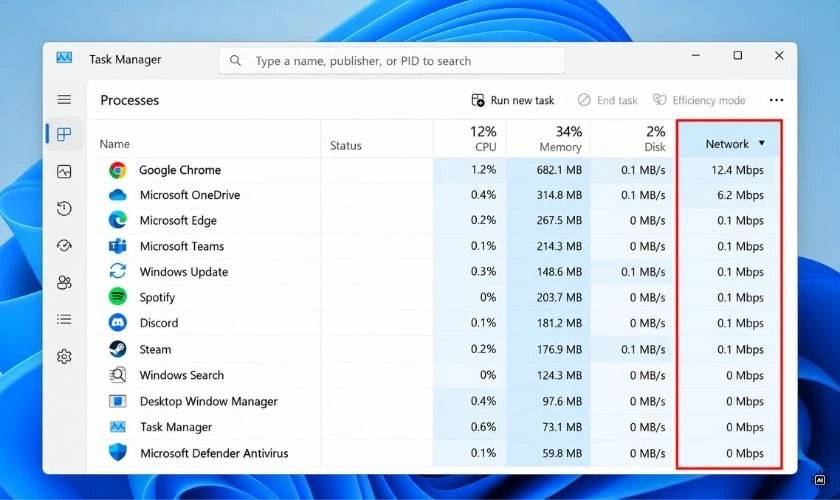Screen dimensions: 840x500
Task: Click Run new task button
Action: (513, 100)
